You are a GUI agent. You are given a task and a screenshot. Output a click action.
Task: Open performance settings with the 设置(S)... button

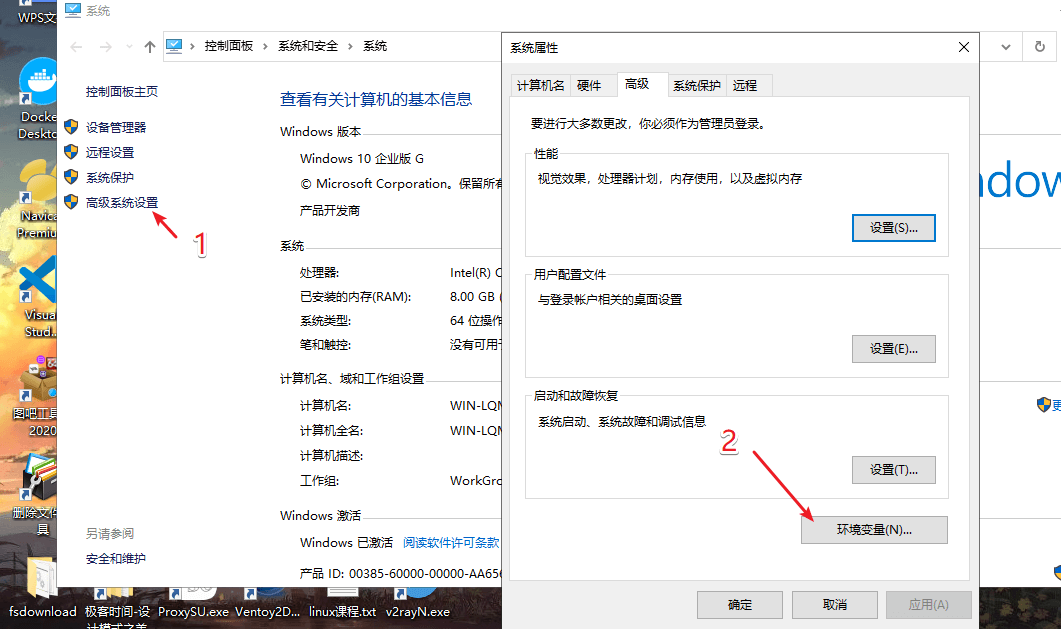click(x=893, y=228)
